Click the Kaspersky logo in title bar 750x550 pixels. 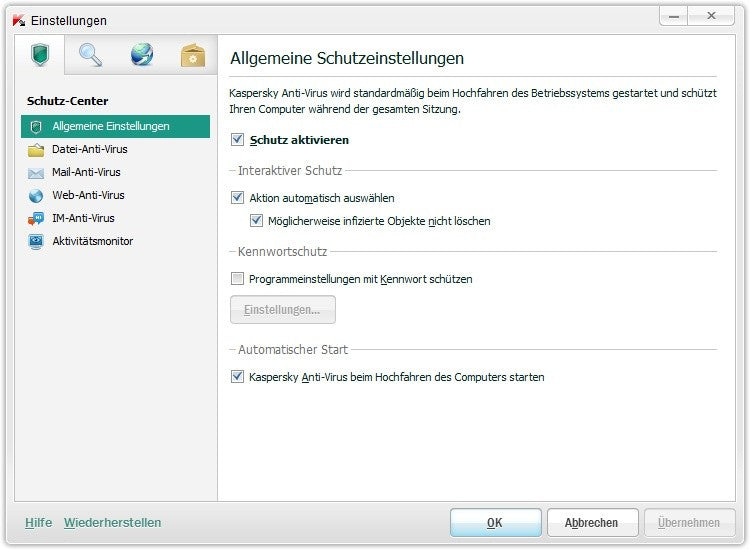pyautogui.click(x=19, y=21)
